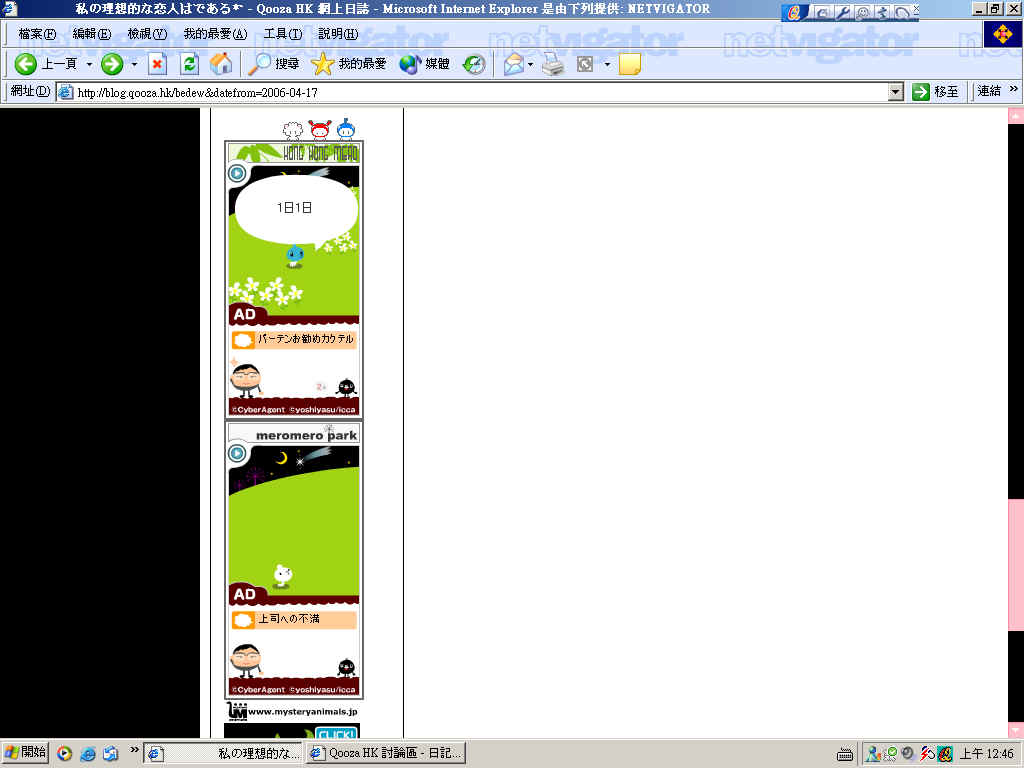Open the 上司への不満 ad link
Screen dimensions: 1024x768
294,619
